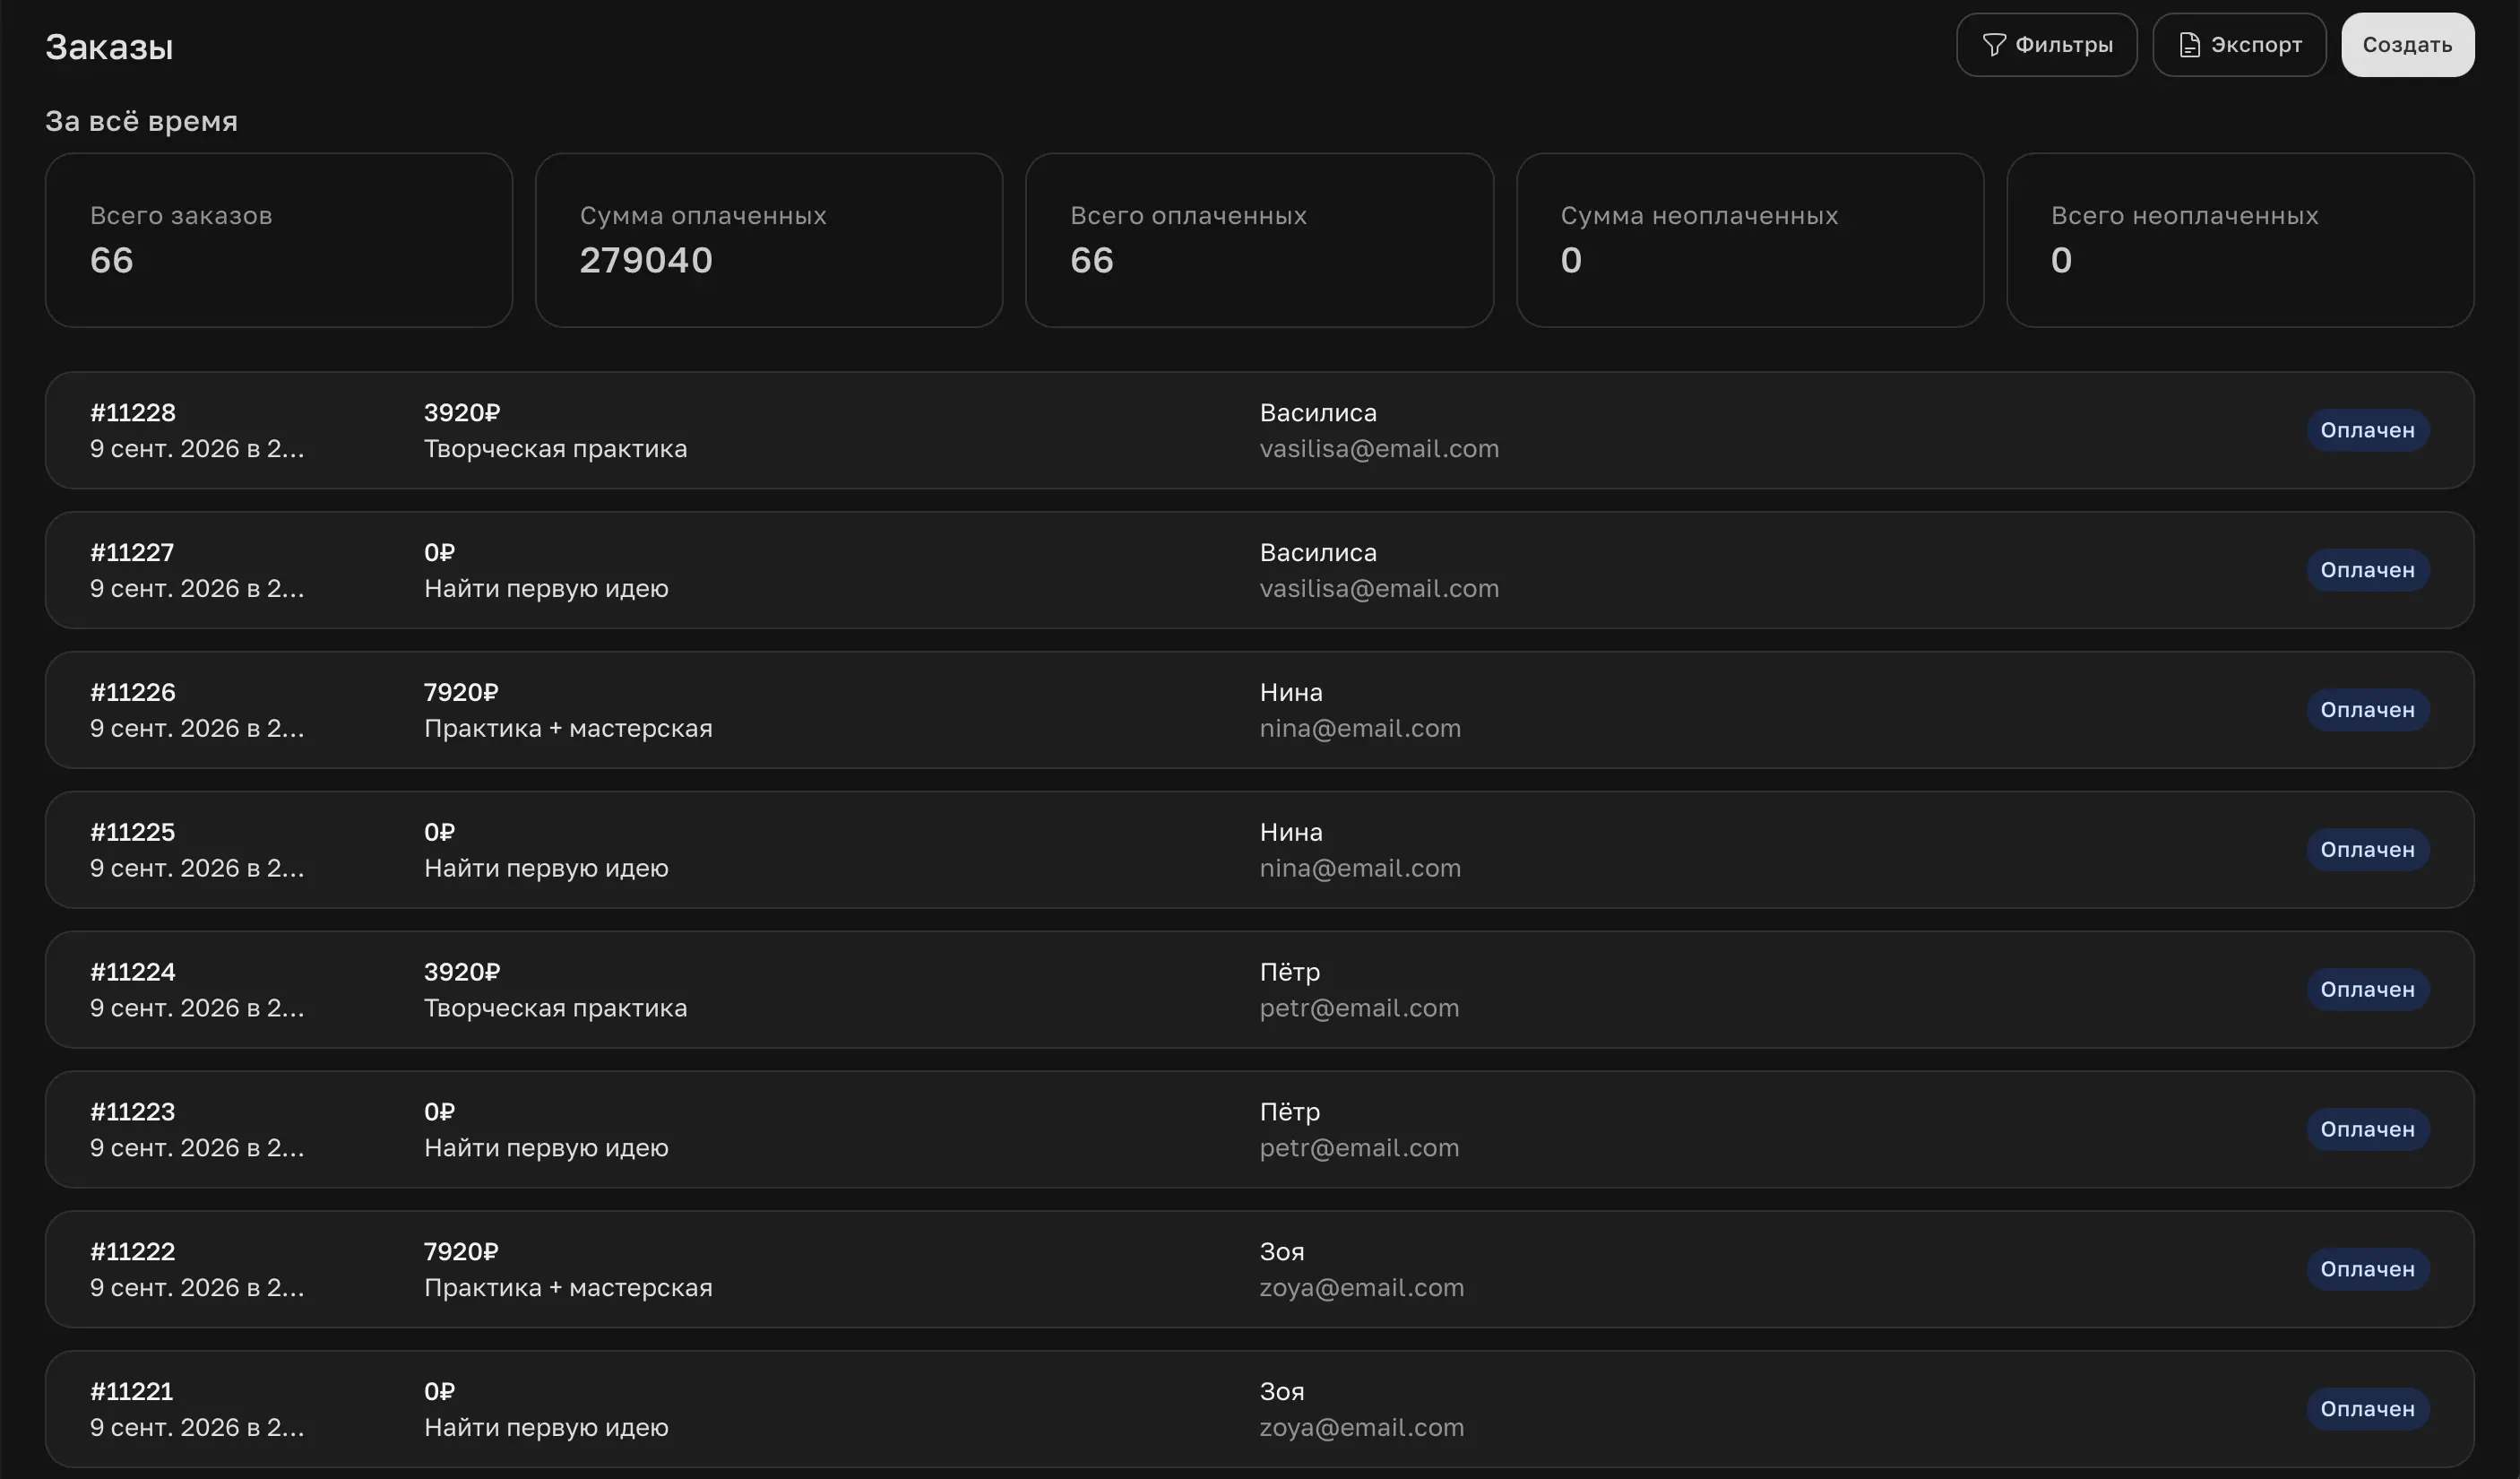
Task: Open the Фильтры label
Action: [2064, 45]
